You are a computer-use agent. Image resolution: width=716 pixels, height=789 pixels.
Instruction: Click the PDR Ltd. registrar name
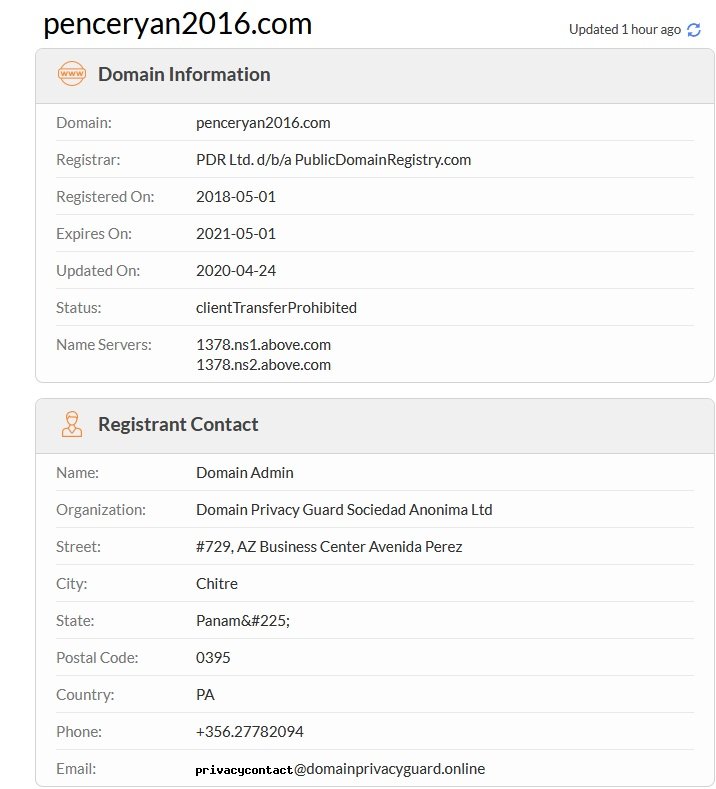pyautogui.click(x=333, y=160)
